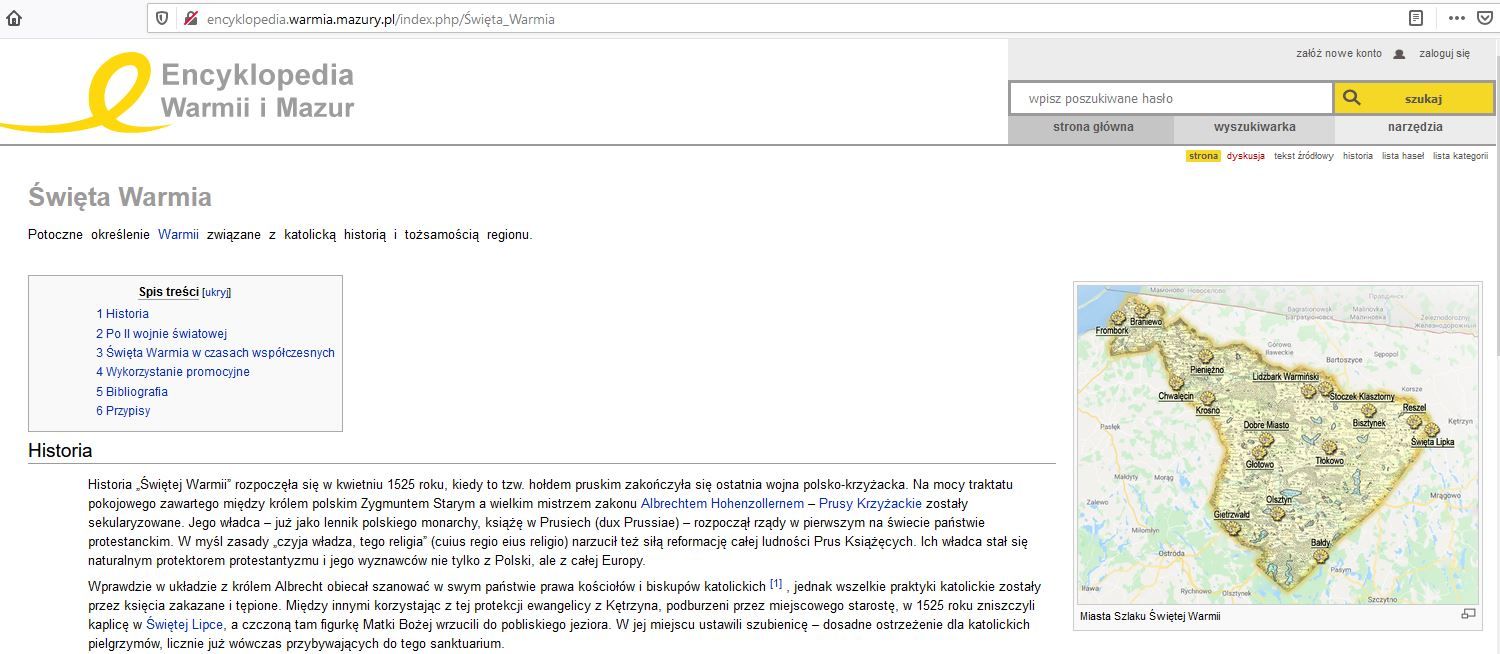Open the 'historia' page tab
Screen dimensions: 1500x654
point(1357,156)
